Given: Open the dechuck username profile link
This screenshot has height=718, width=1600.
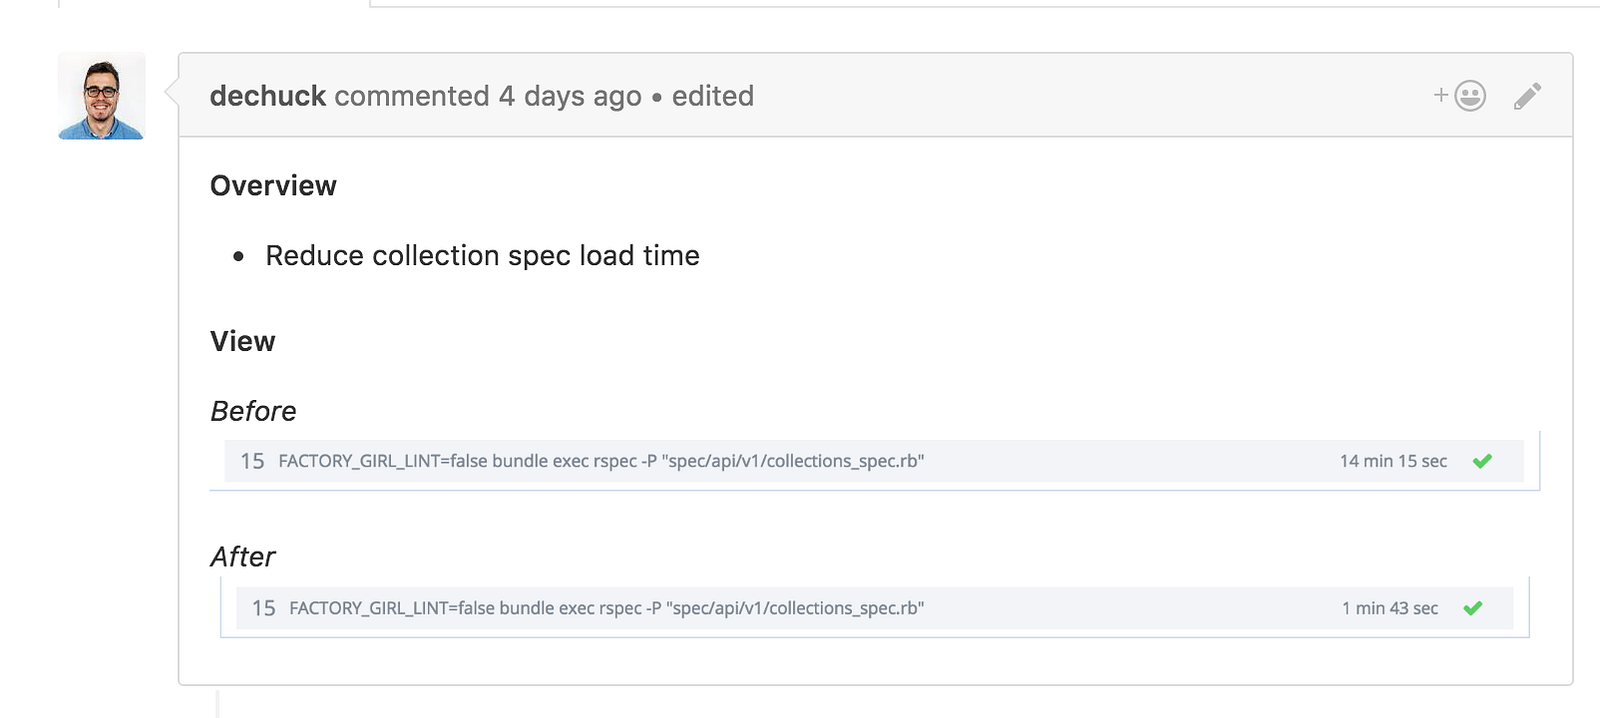Looking at the screenshot, I should point(268,96).
